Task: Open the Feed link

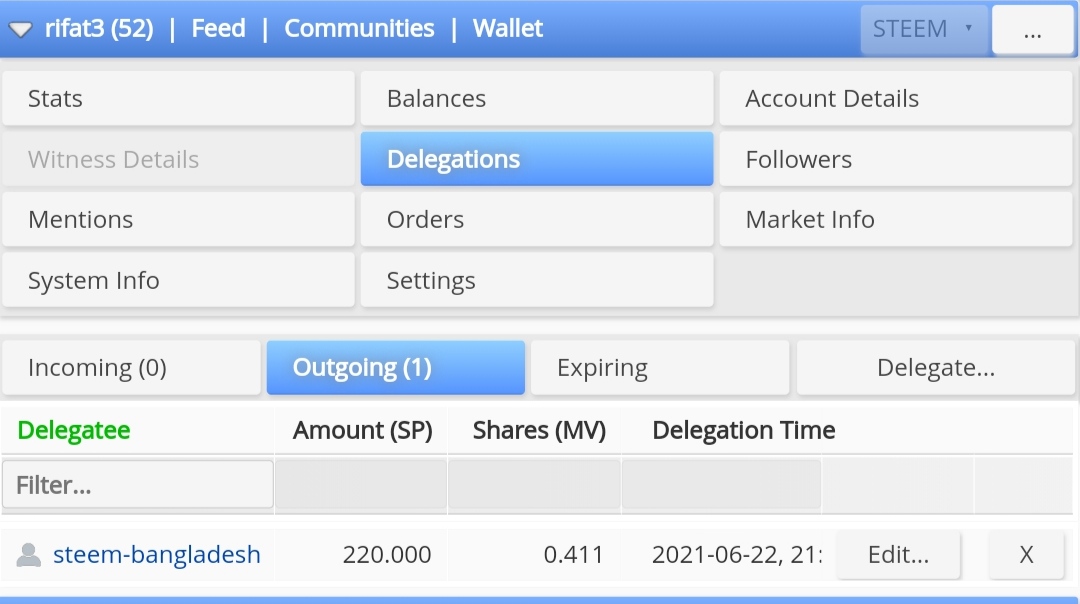Action: point(218,28)
